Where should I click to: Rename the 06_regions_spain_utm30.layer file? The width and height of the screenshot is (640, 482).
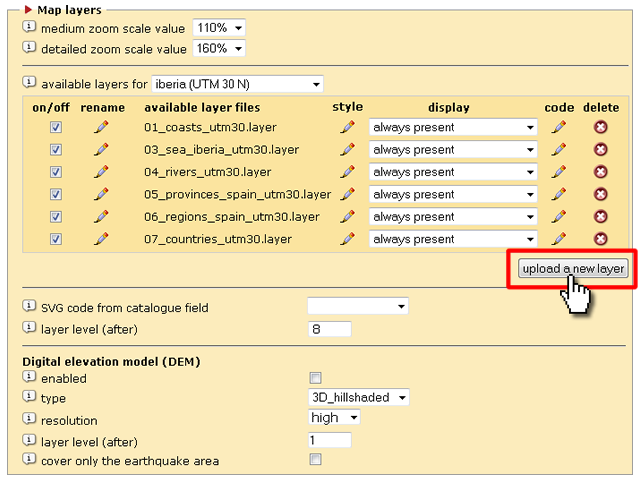(x=101, y=217)
